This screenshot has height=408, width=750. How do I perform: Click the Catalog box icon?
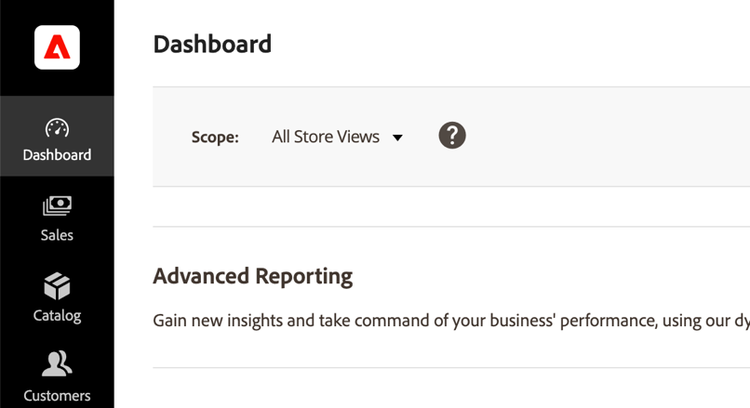(x=57, y=287)
